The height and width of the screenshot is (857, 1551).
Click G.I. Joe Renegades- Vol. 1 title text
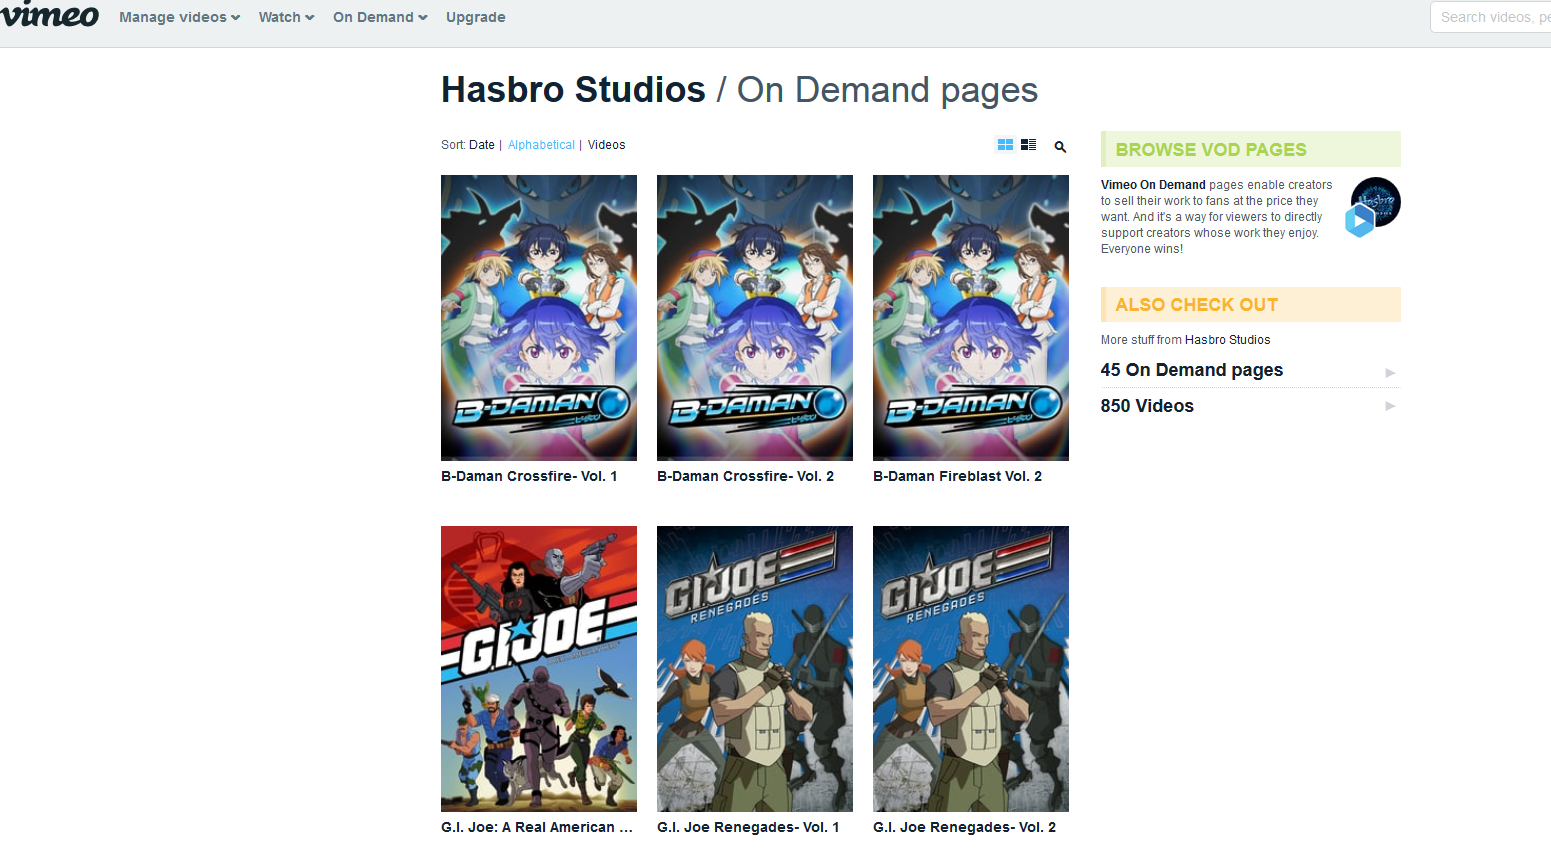coord(748,827)
